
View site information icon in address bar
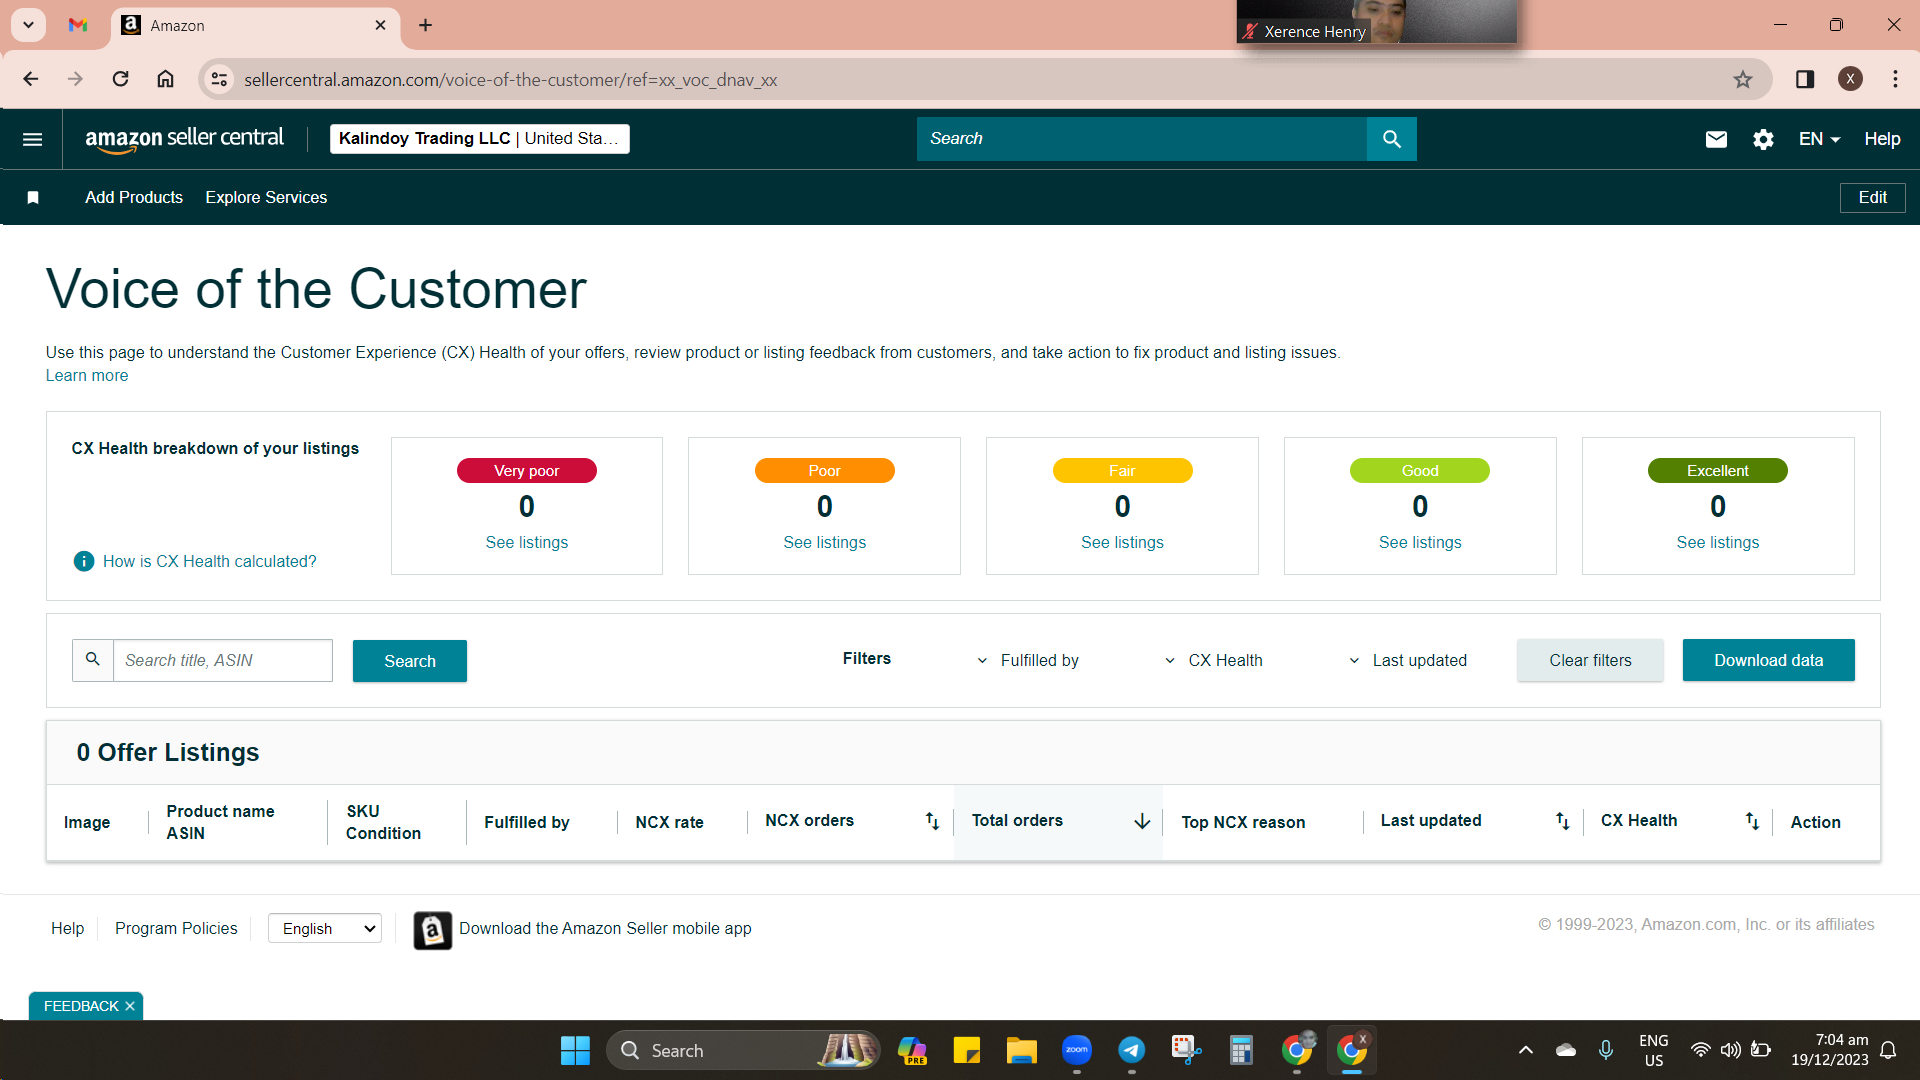219,80
